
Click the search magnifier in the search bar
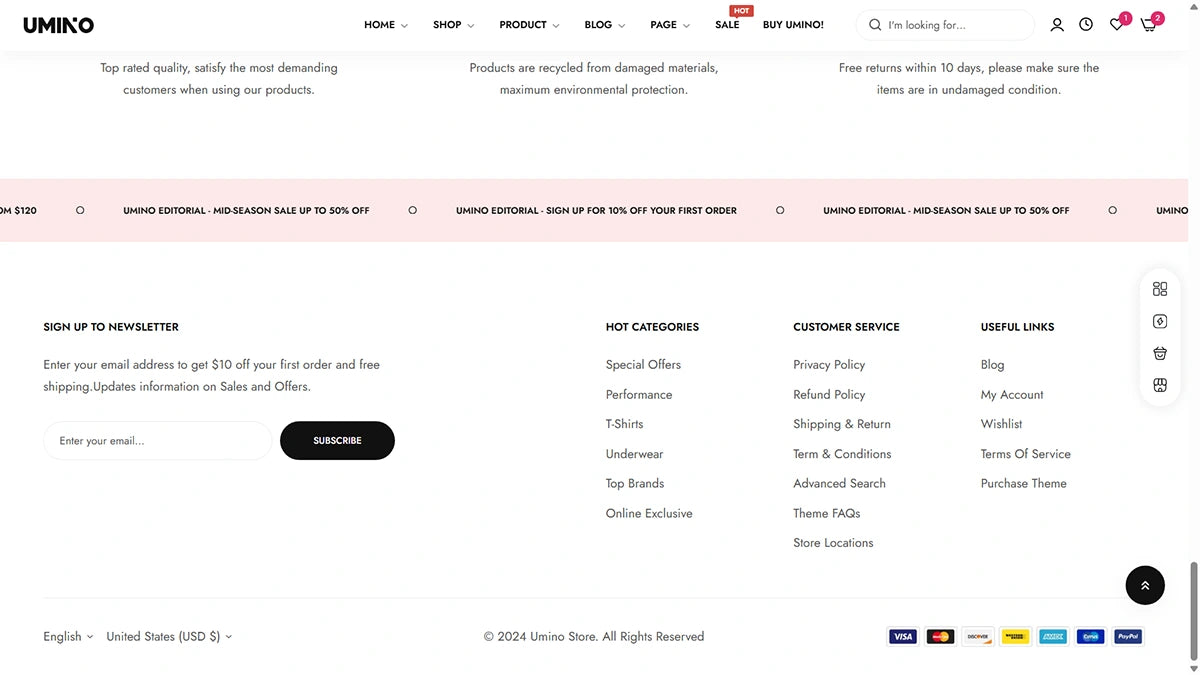[874, 24]
